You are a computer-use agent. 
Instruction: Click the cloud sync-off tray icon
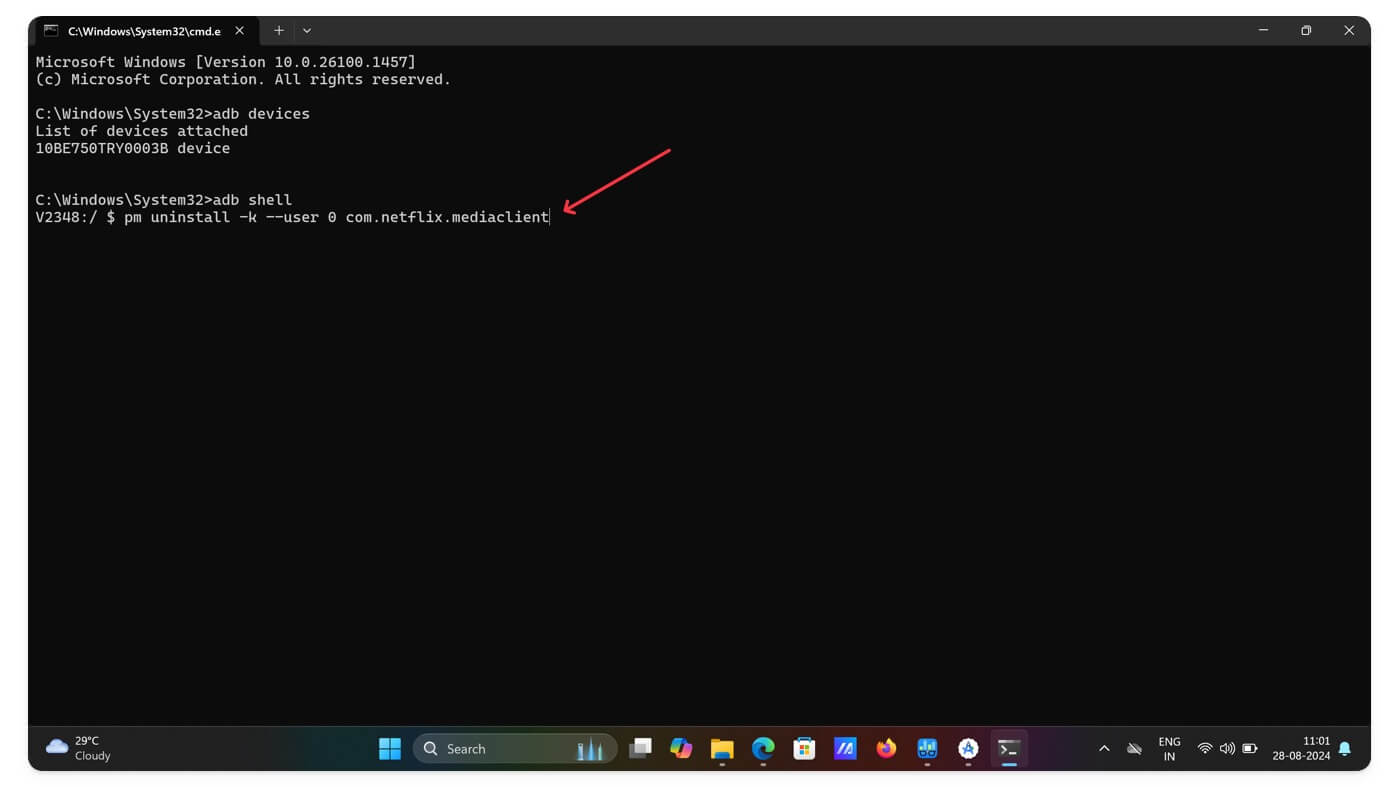[x=1134, y=748]
